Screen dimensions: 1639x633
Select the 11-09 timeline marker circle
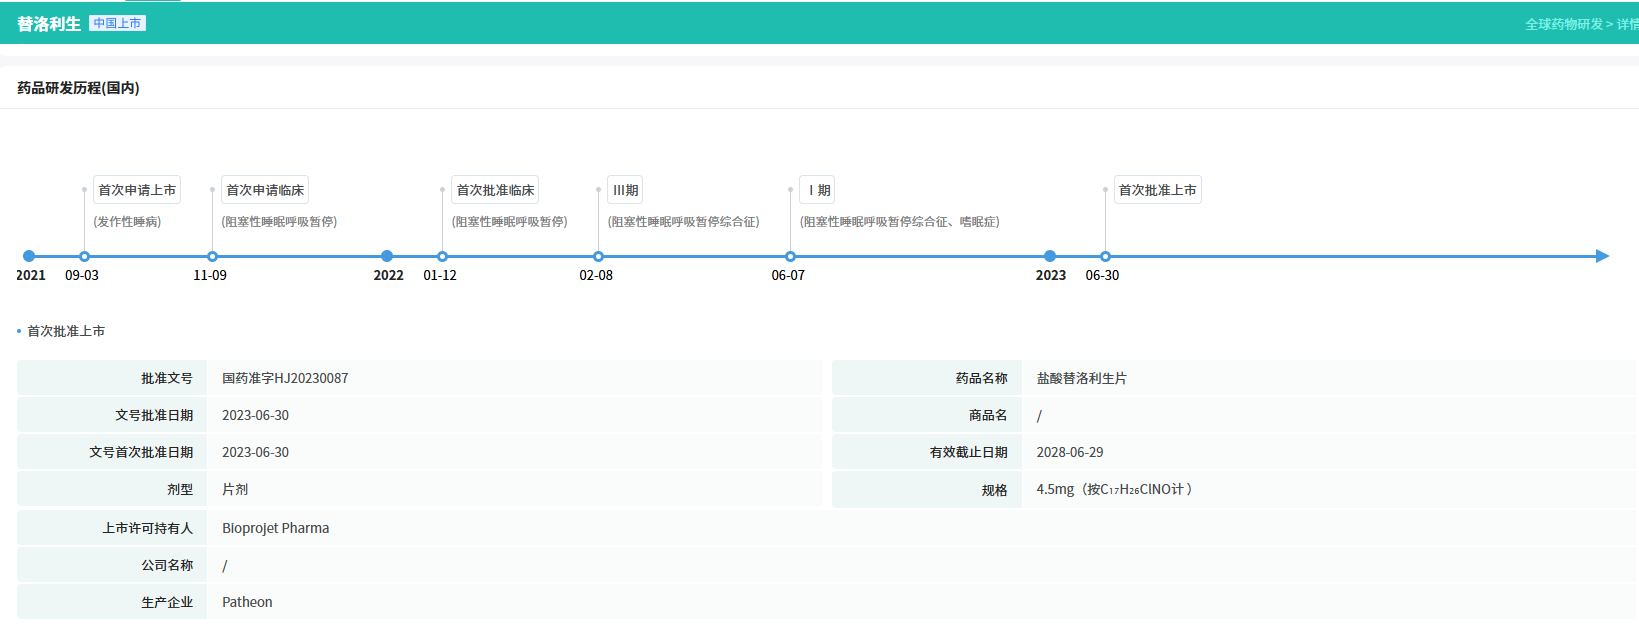click(212, 257)
